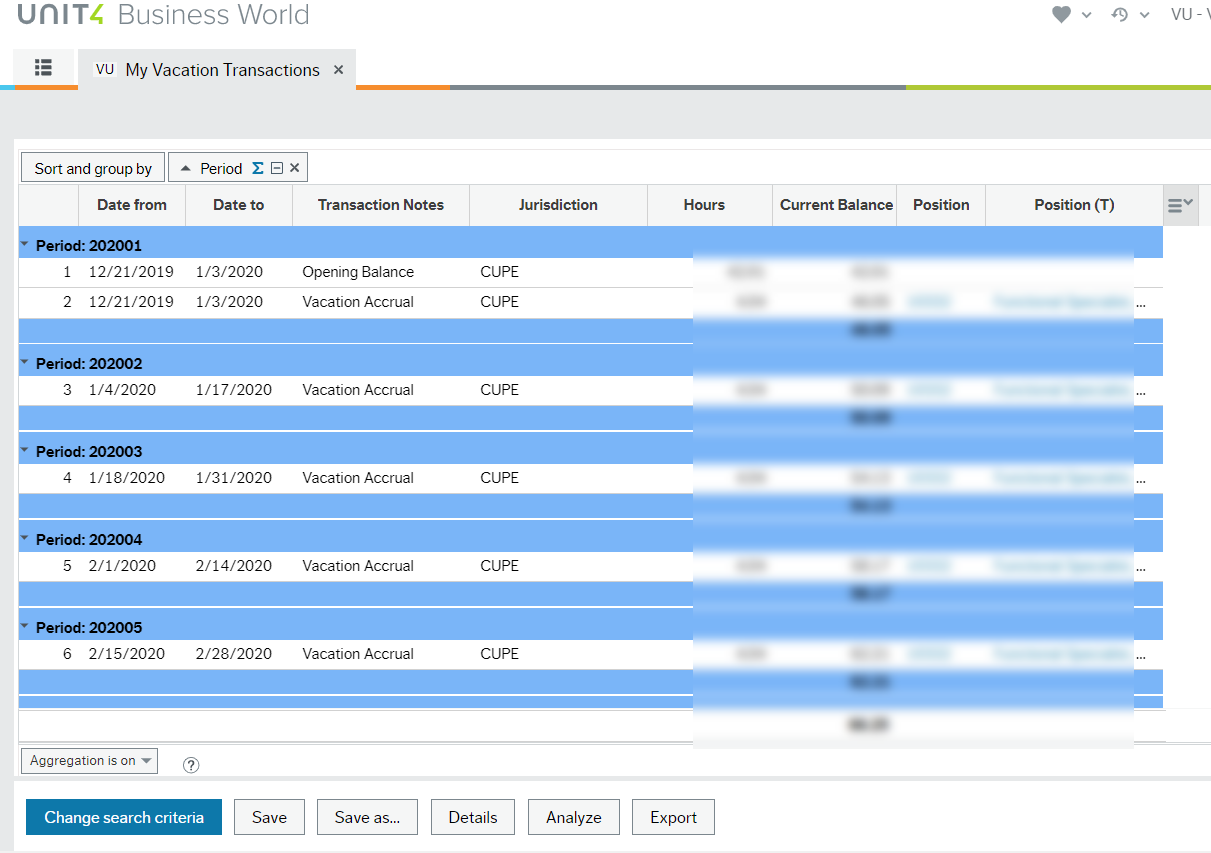Click the Export button

pos(672,817)
